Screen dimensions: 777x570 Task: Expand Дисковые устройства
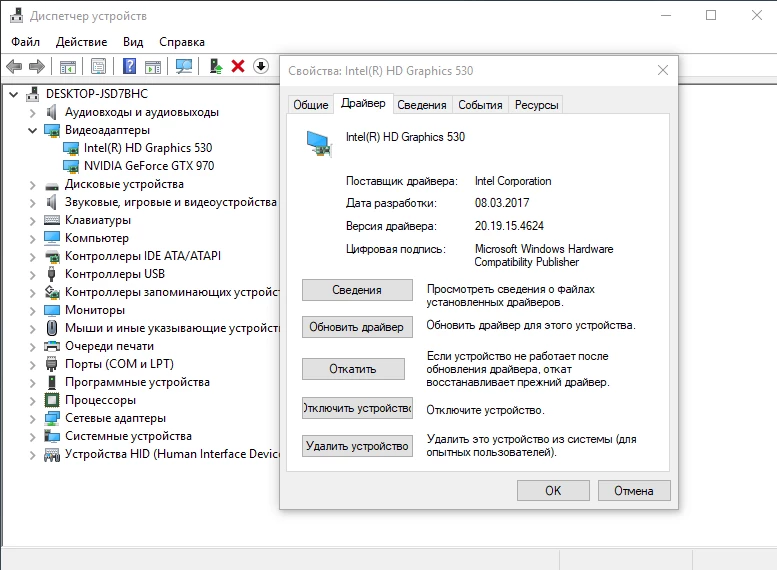(33, 185)
